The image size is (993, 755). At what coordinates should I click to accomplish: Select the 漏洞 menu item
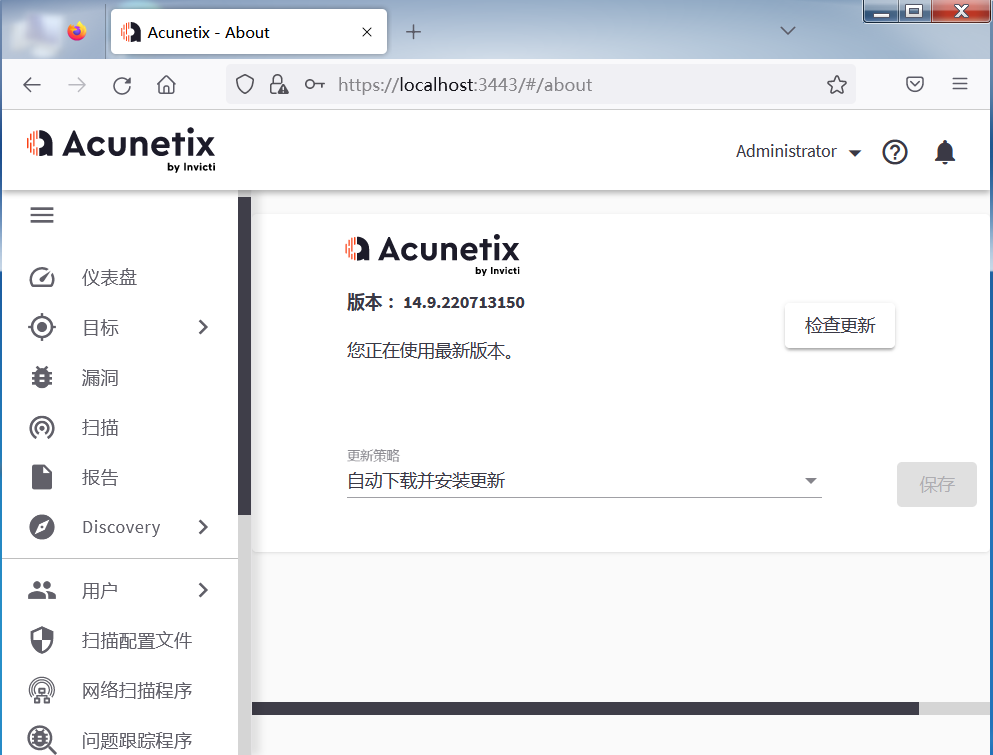(x=100, y=378)
